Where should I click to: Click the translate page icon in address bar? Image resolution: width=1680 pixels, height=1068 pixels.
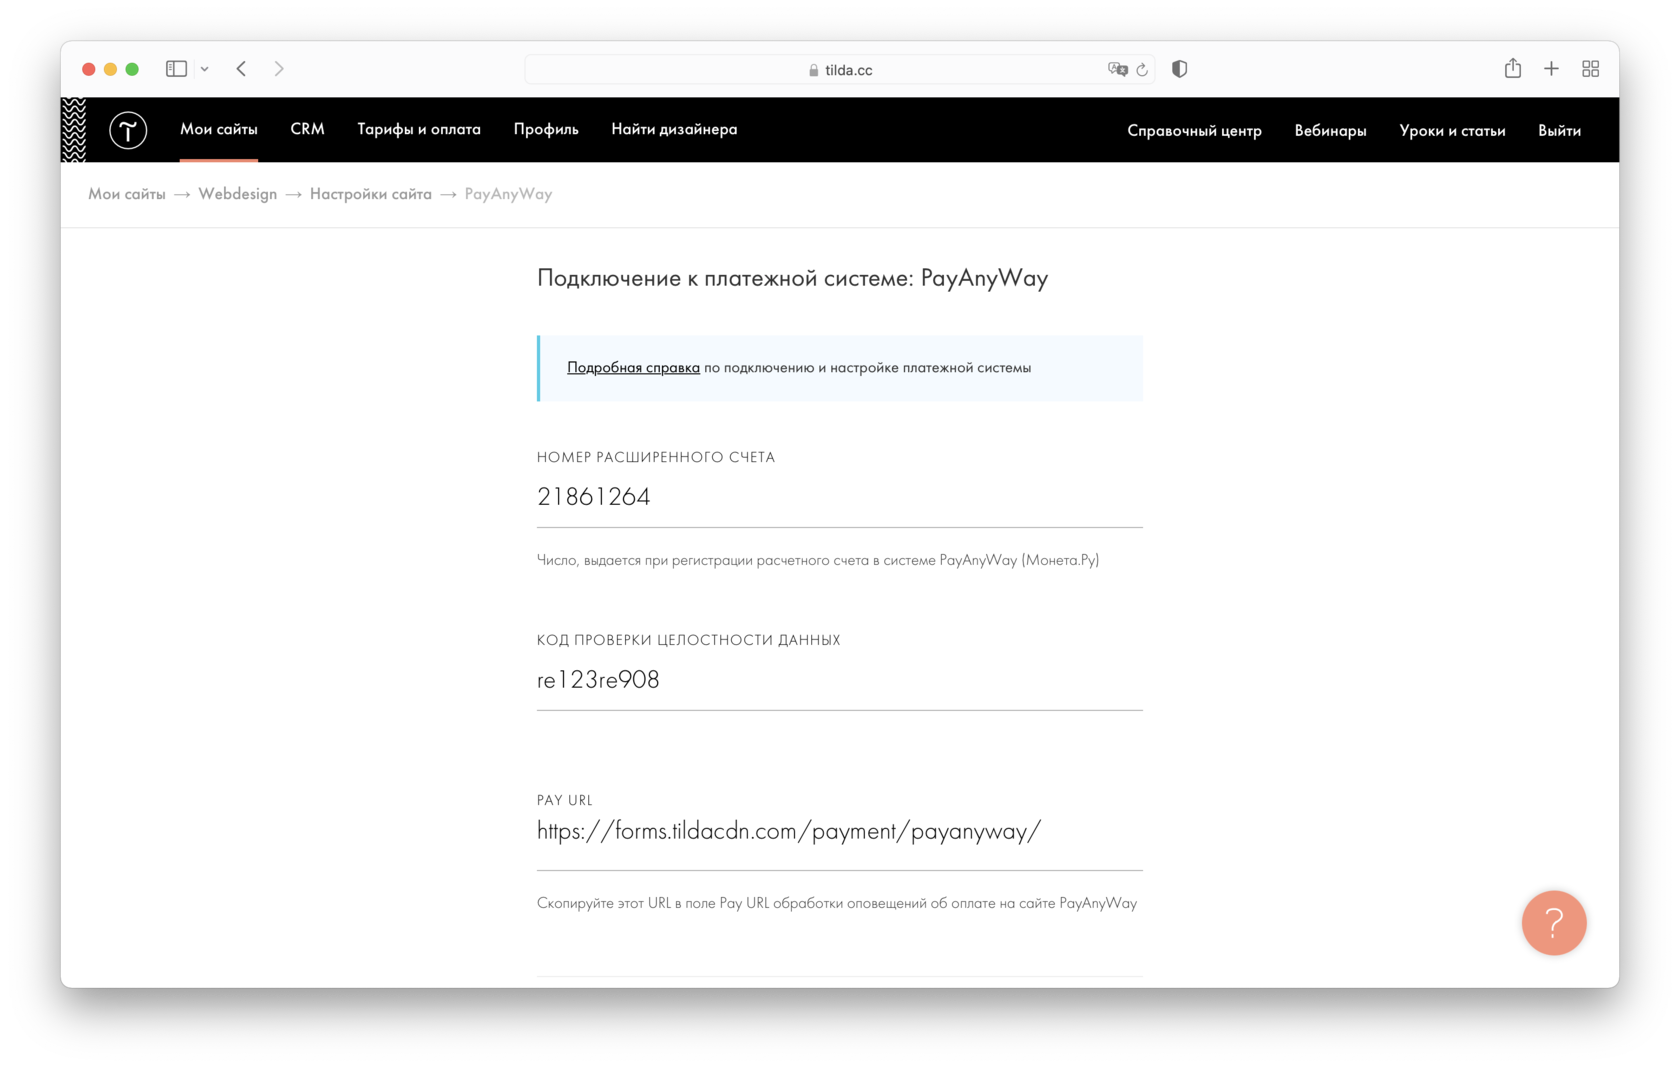(1118, 69)
